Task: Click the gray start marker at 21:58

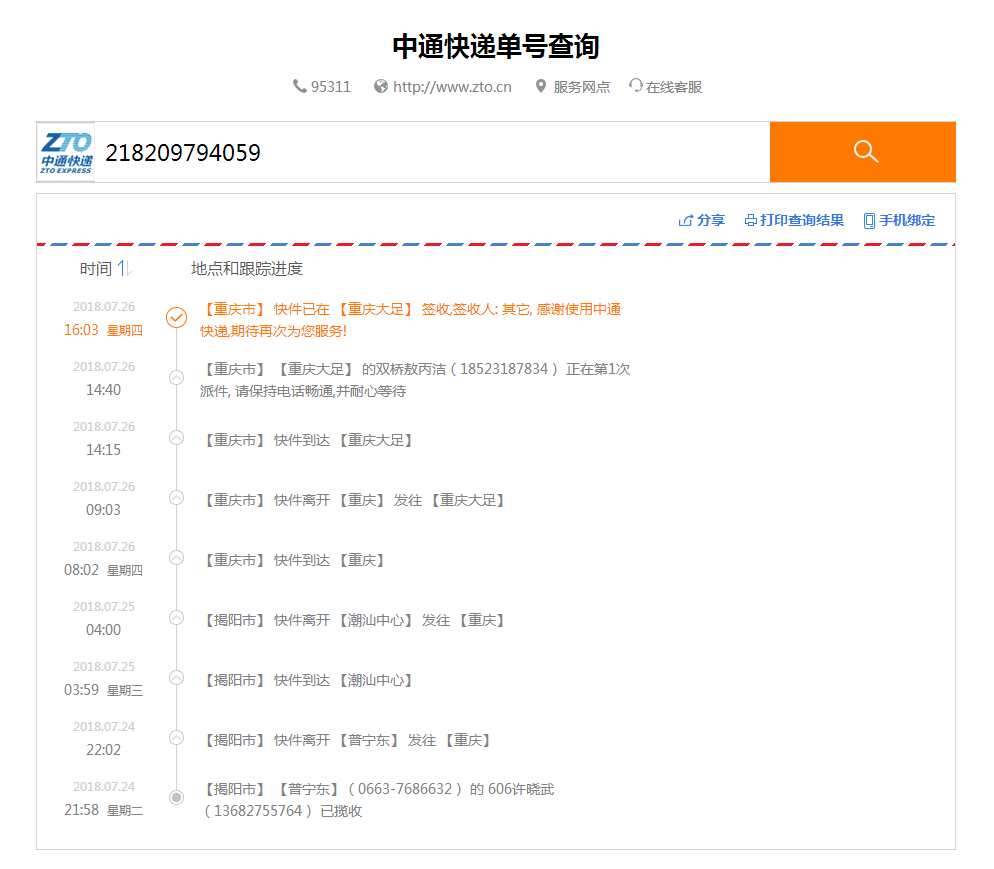Action: click(177, 797)
